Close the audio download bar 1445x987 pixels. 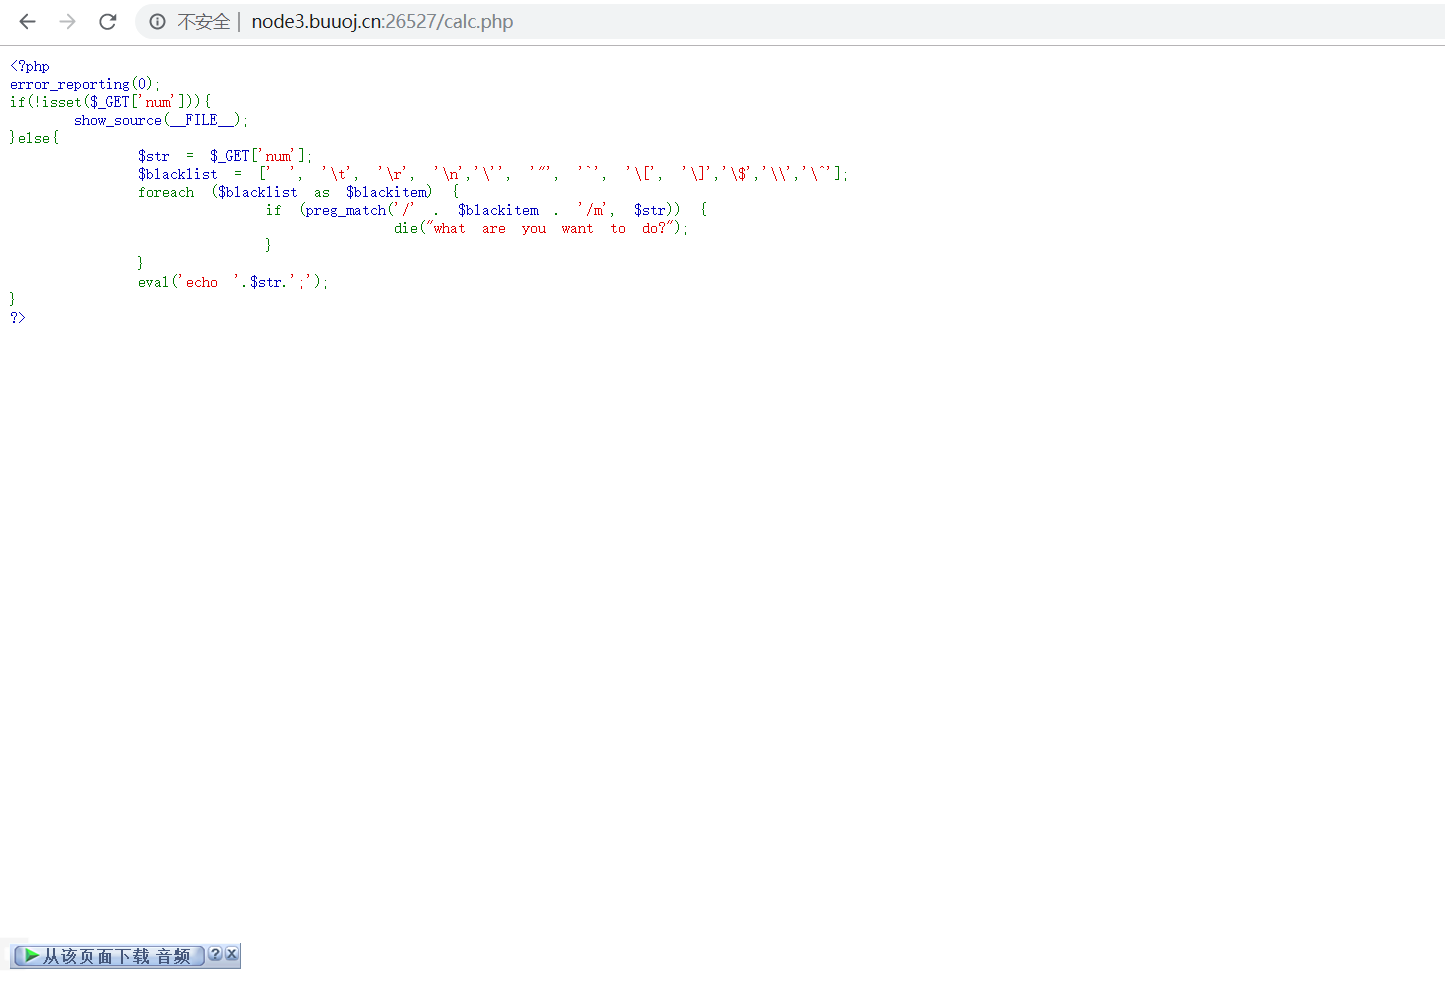[x=232, y=954]
